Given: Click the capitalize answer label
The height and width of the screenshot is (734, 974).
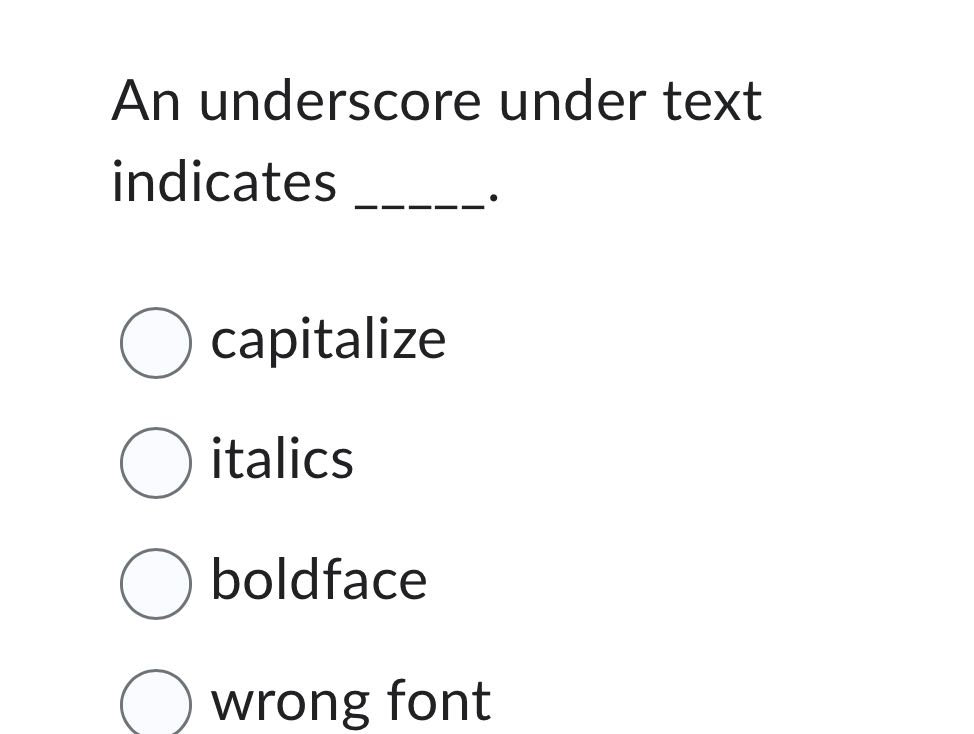Looking at the screenshot, I should click(x=328, y=340).
